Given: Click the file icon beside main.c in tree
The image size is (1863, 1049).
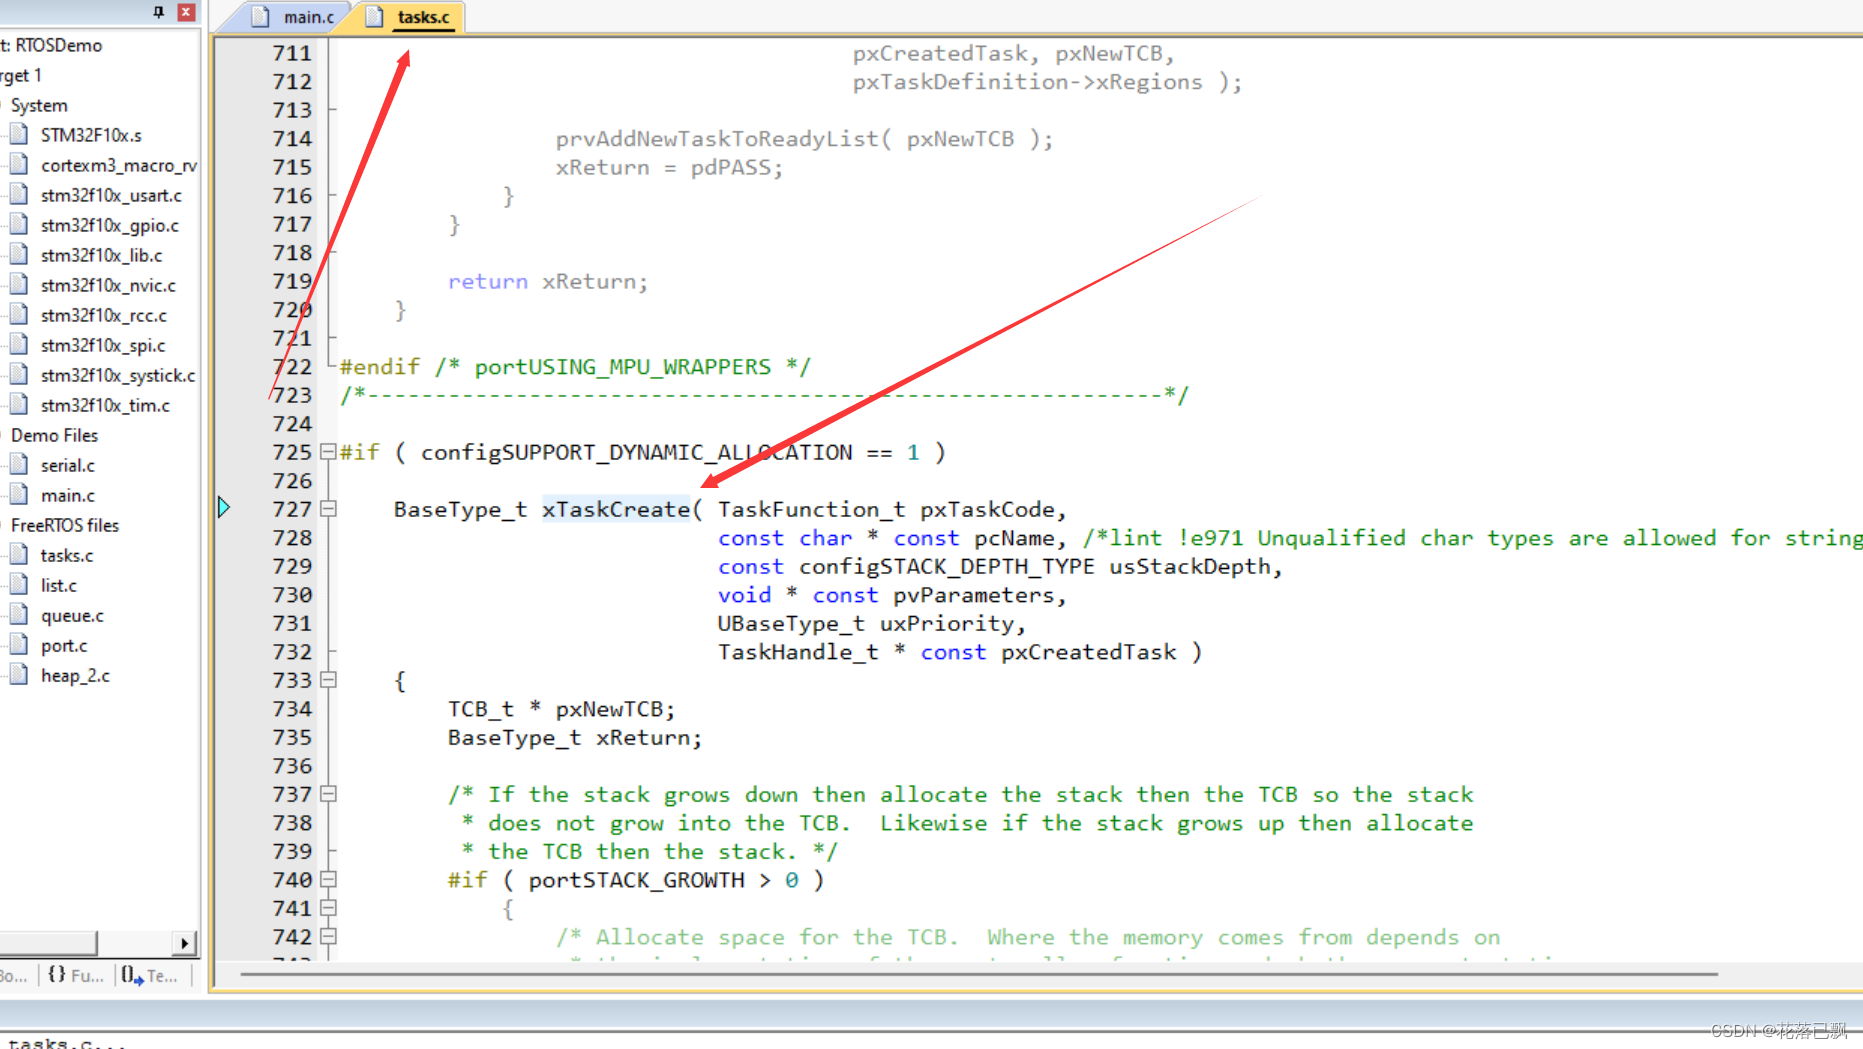Looking at the screenshot, I should pos(18,494).
